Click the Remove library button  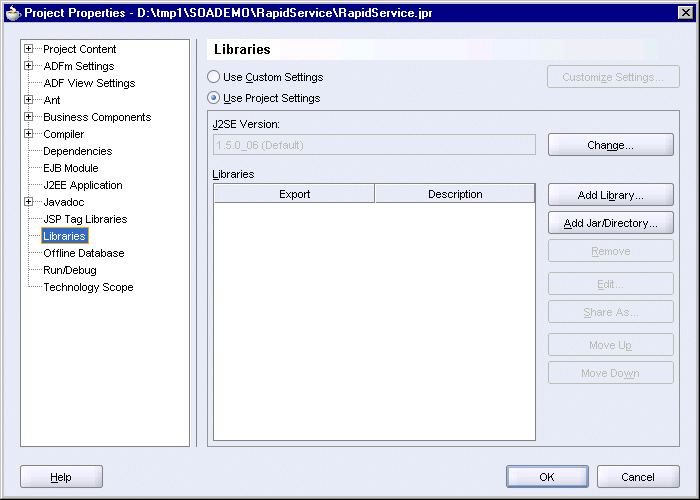click(x=611, y=251)
